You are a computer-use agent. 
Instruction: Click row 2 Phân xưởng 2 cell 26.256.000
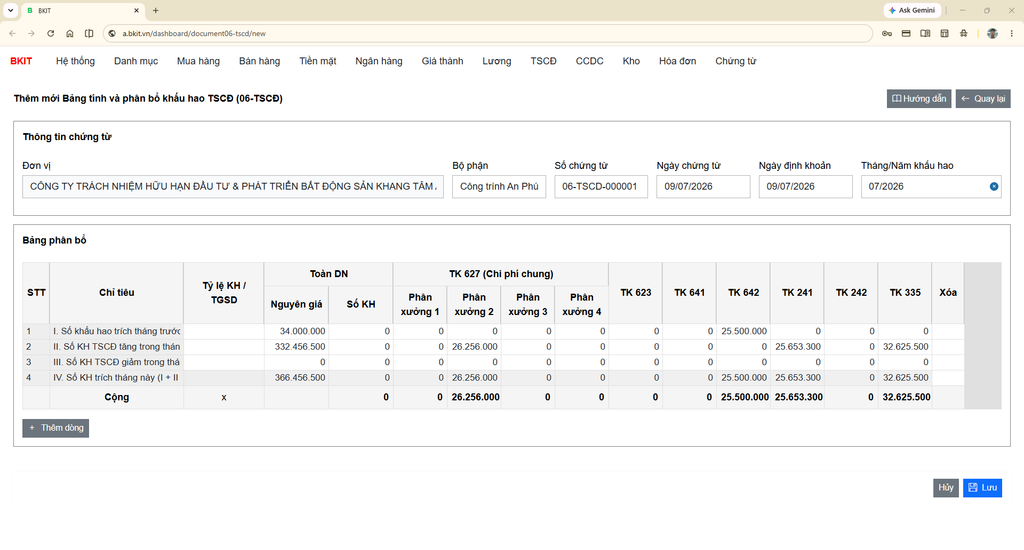click(474, 347)
